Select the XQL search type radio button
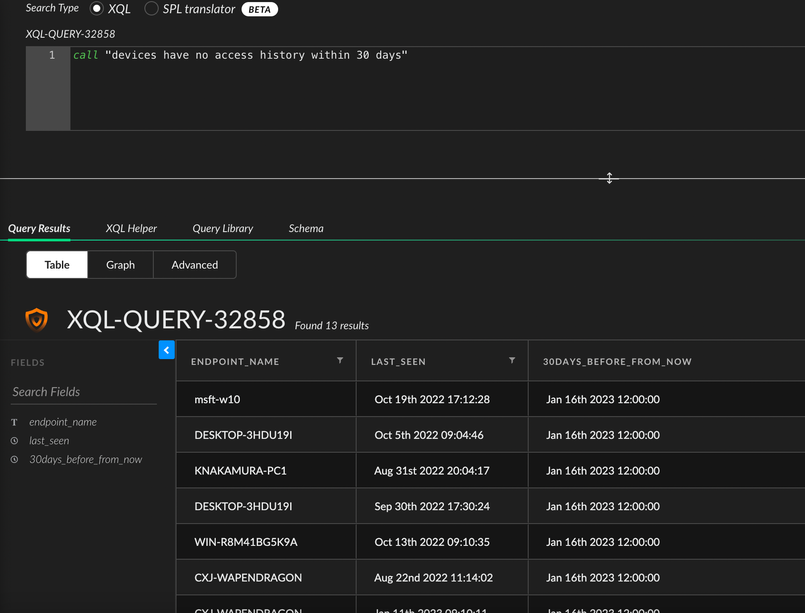The width and height of the screenshot is (805, 613). click(x=97, y=9)
